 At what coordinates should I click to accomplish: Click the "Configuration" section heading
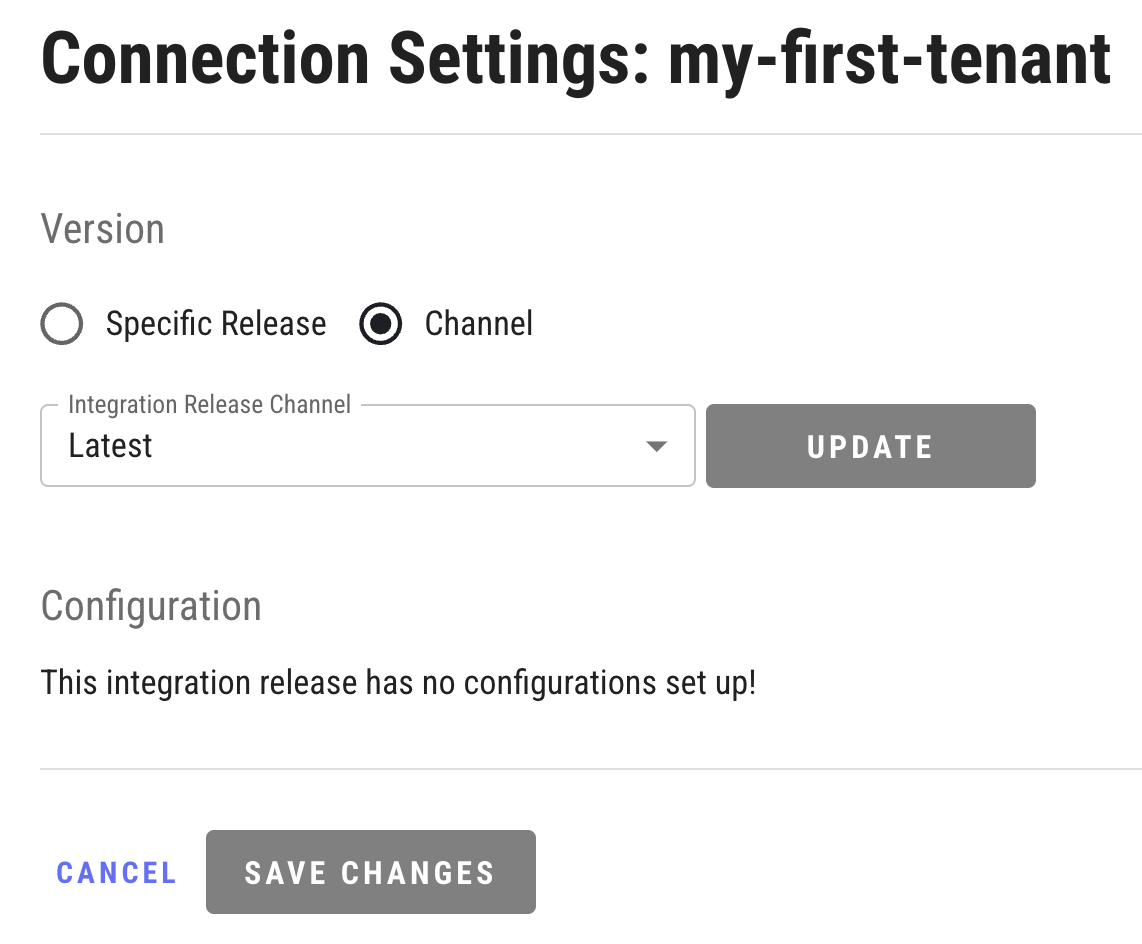coord(151,606)
